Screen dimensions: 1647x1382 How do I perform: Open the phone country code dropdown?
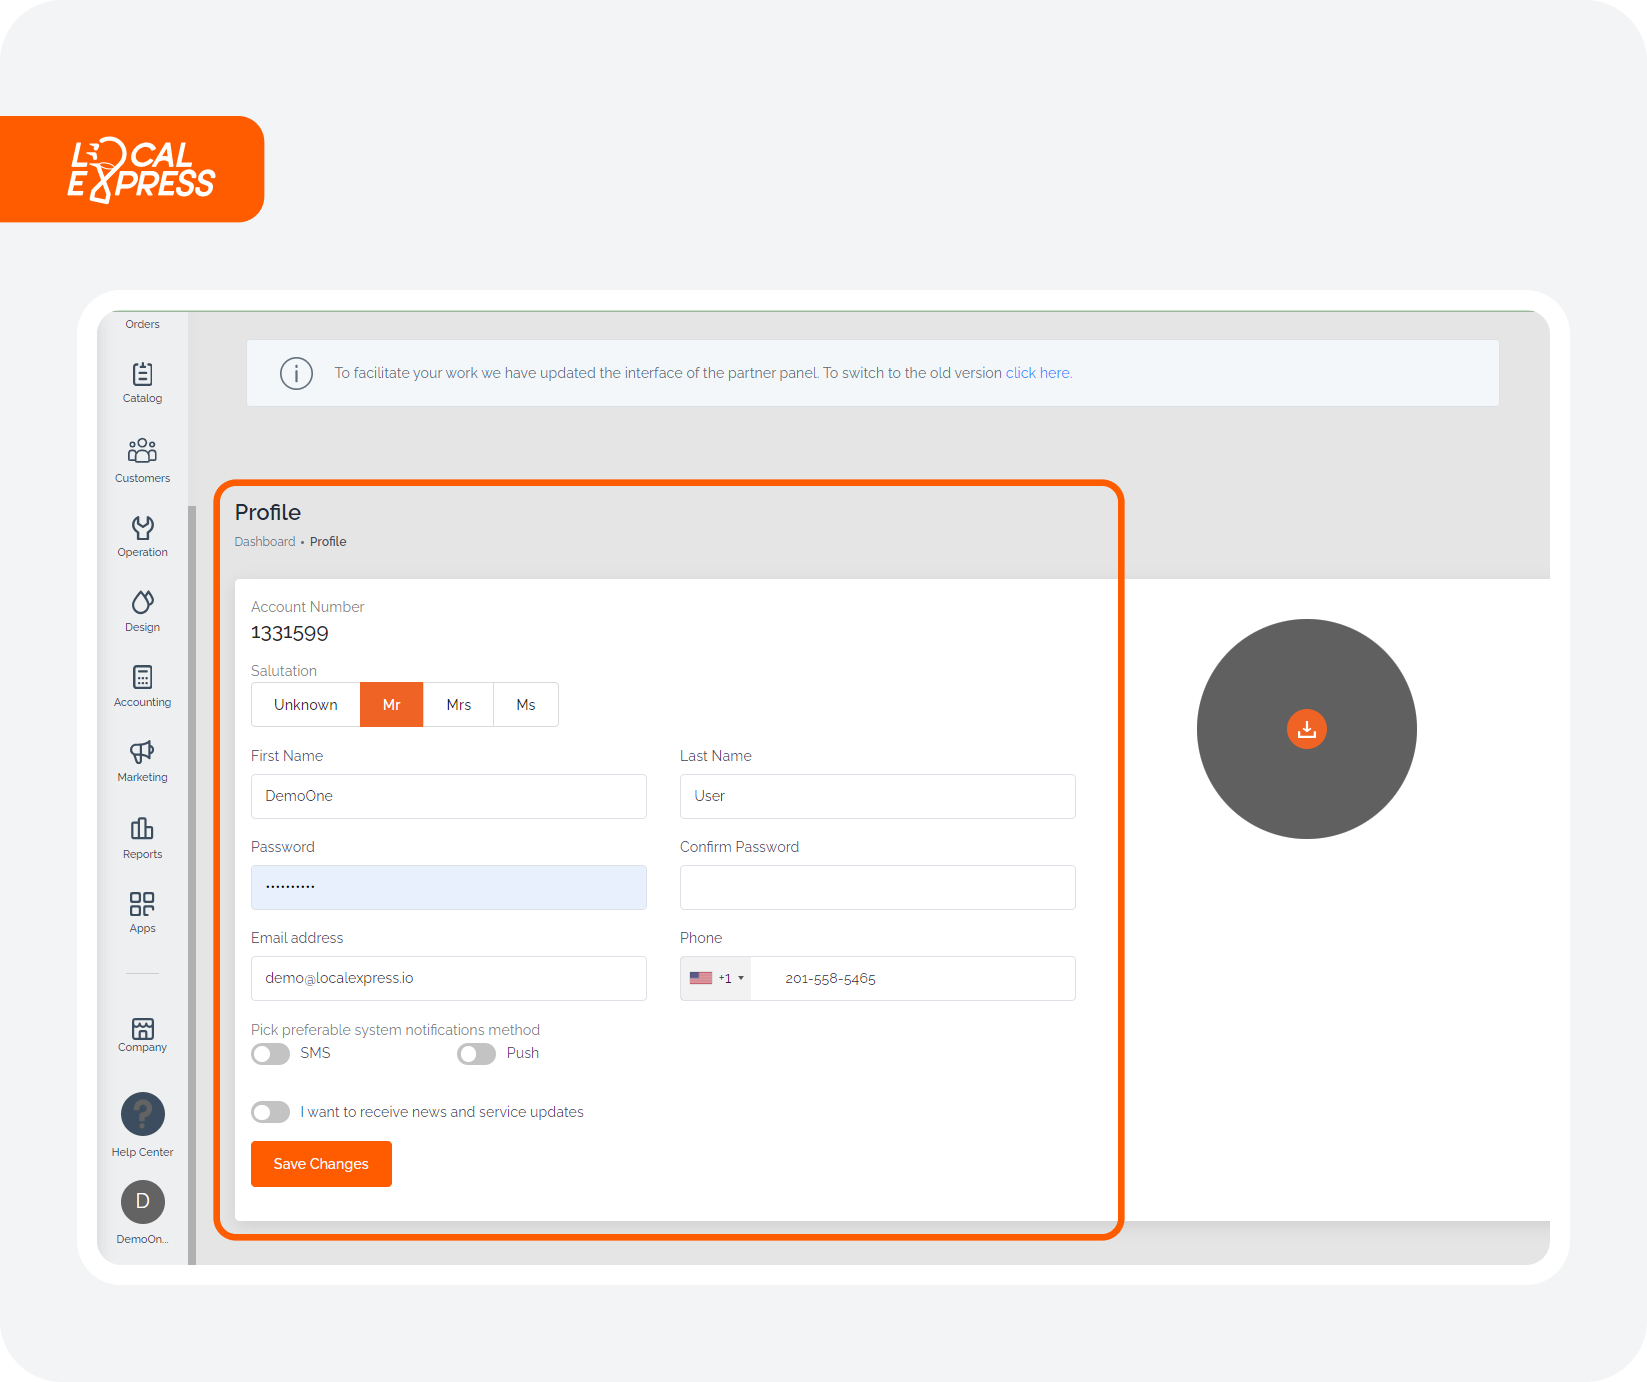pos(715,978)
